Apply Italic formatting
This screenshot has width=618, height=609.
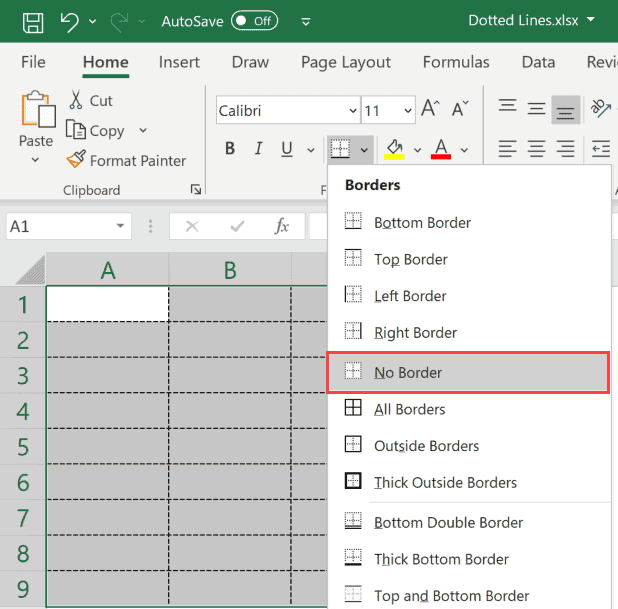[x=258, y=149]
